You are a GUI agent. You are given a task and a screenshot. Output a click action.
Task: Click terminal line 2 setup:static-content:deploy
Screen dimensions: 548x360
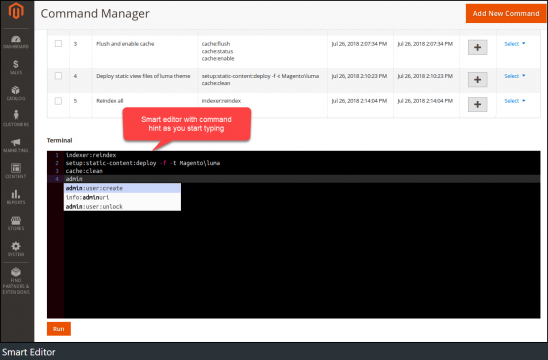click(x=143, y=163)
